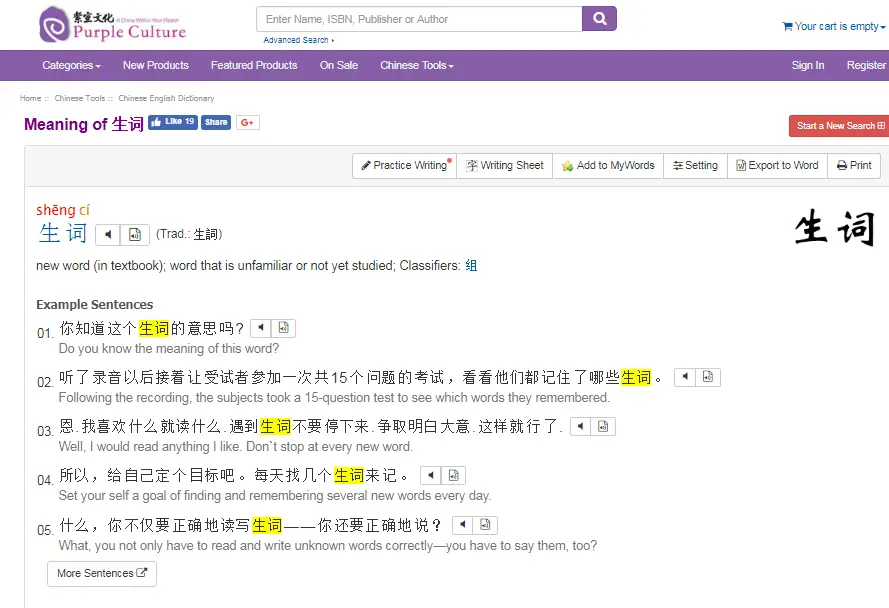Print the dictionary entry
Viewport: 889px width, 608px height.
854,165
